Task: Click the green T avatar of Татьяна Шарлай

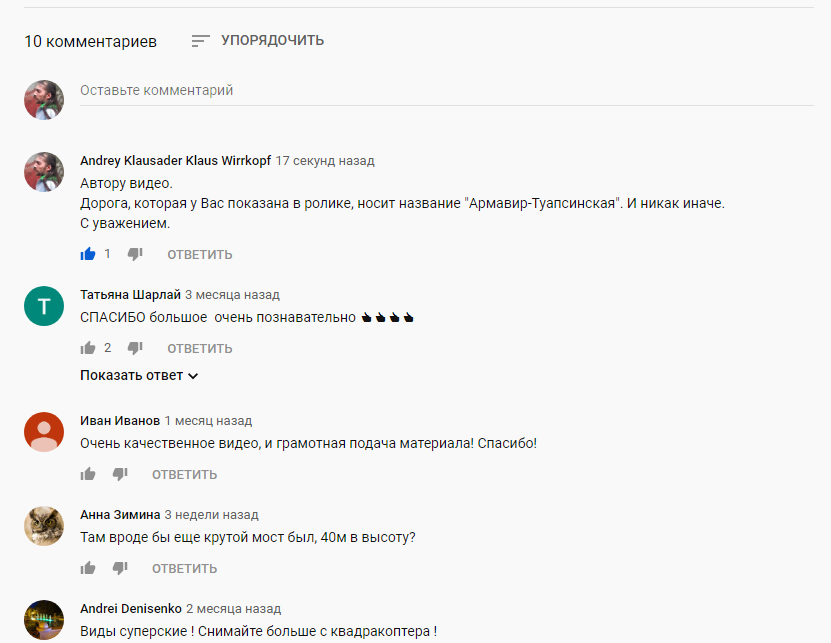Action: [x=44, y=306]
